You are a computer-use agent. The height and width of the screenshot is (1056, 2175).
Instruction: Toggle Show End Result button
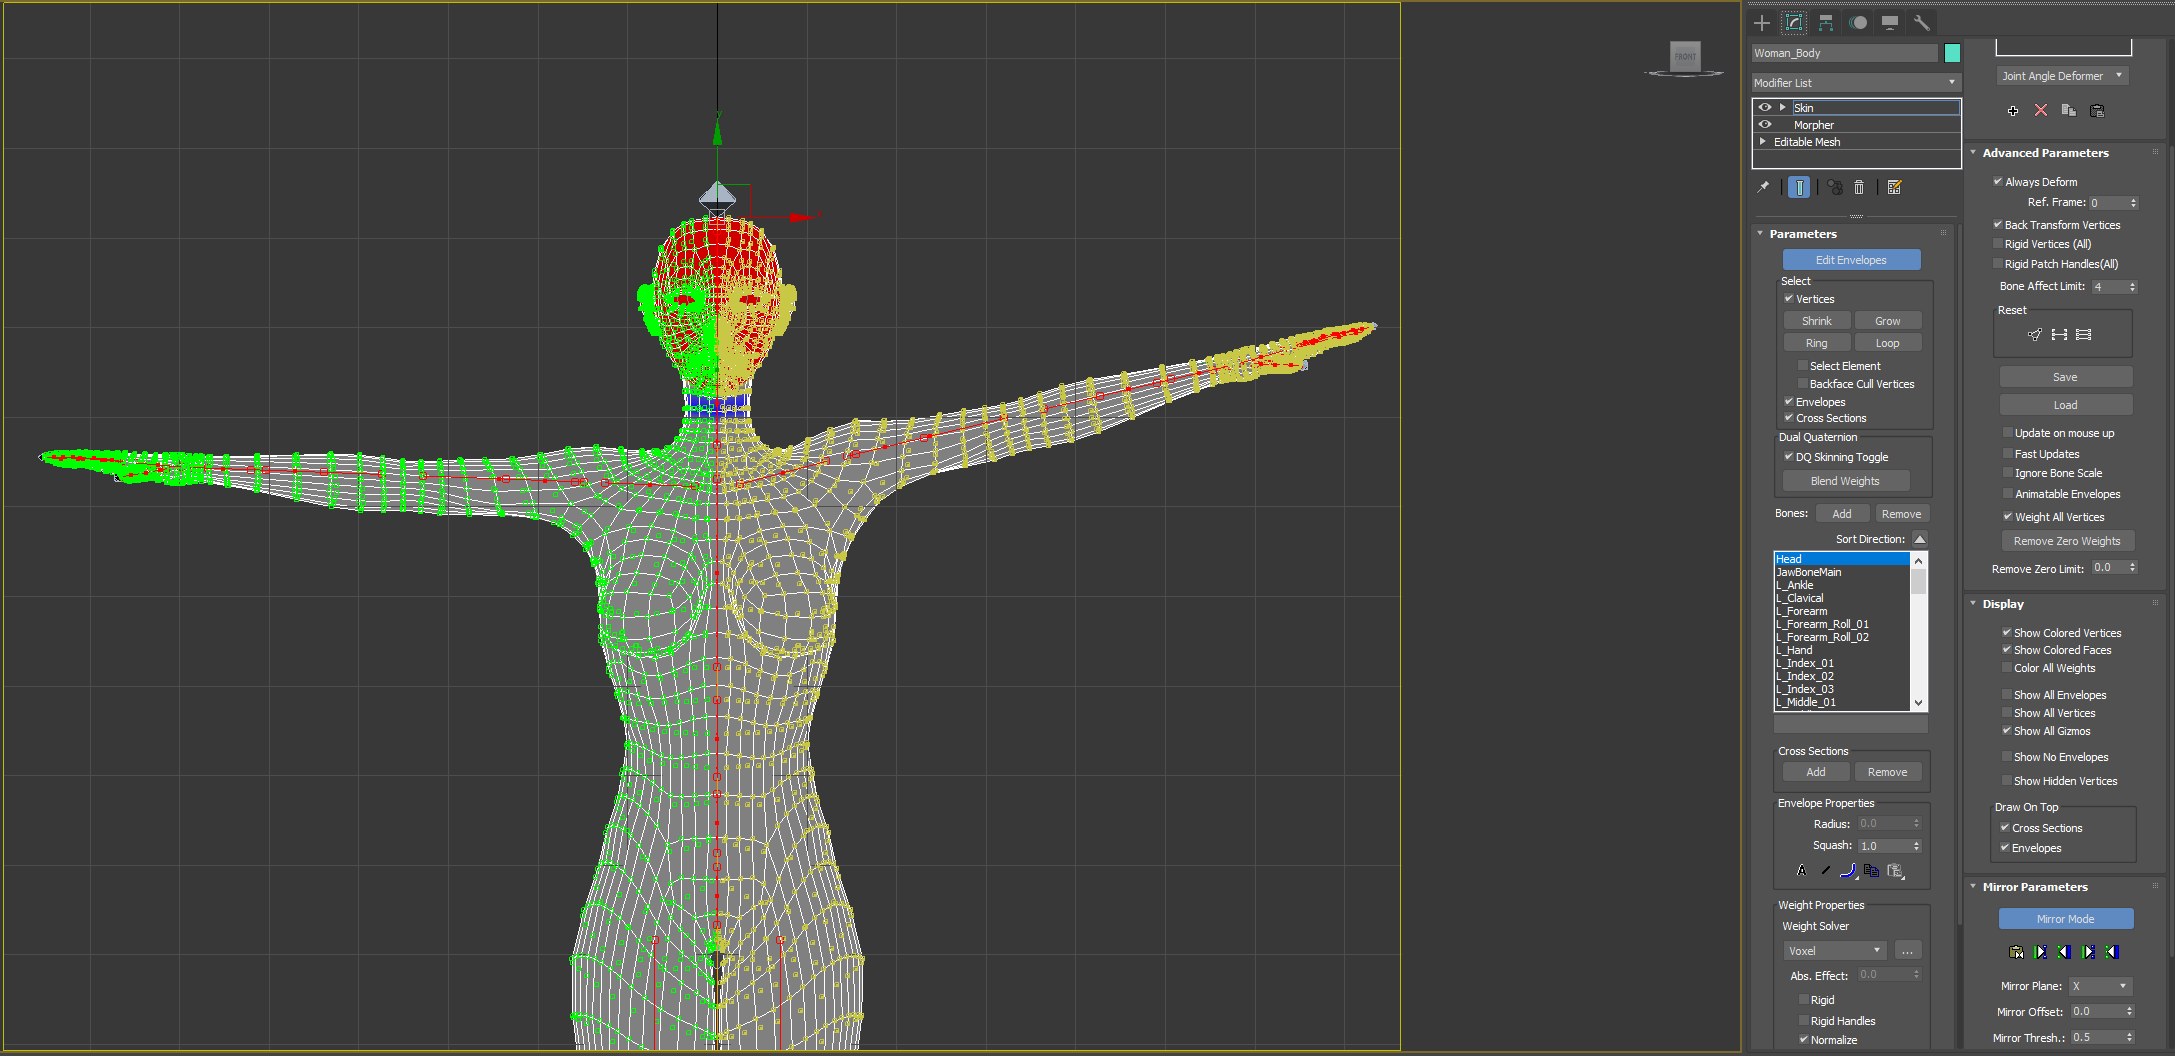pyautogui.click(x=1799, y=187)
